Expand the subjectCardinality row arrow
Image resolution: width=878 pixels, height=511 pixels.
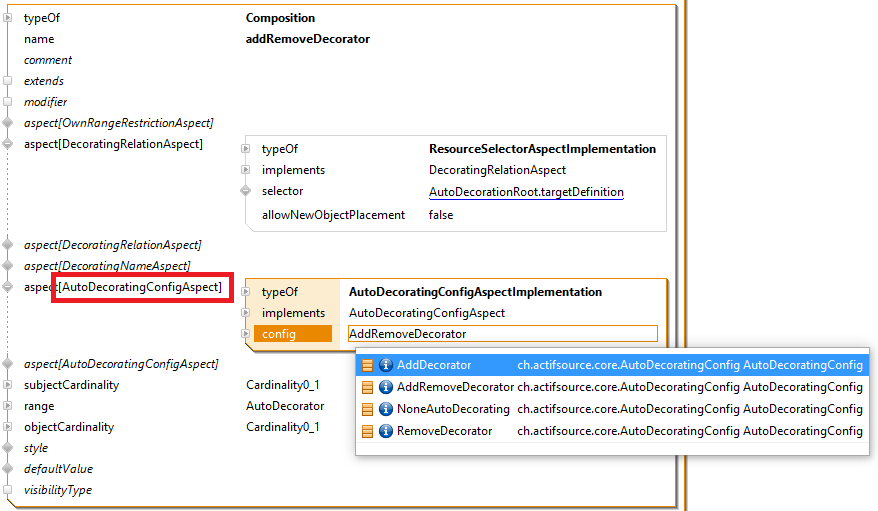(8, 385)
